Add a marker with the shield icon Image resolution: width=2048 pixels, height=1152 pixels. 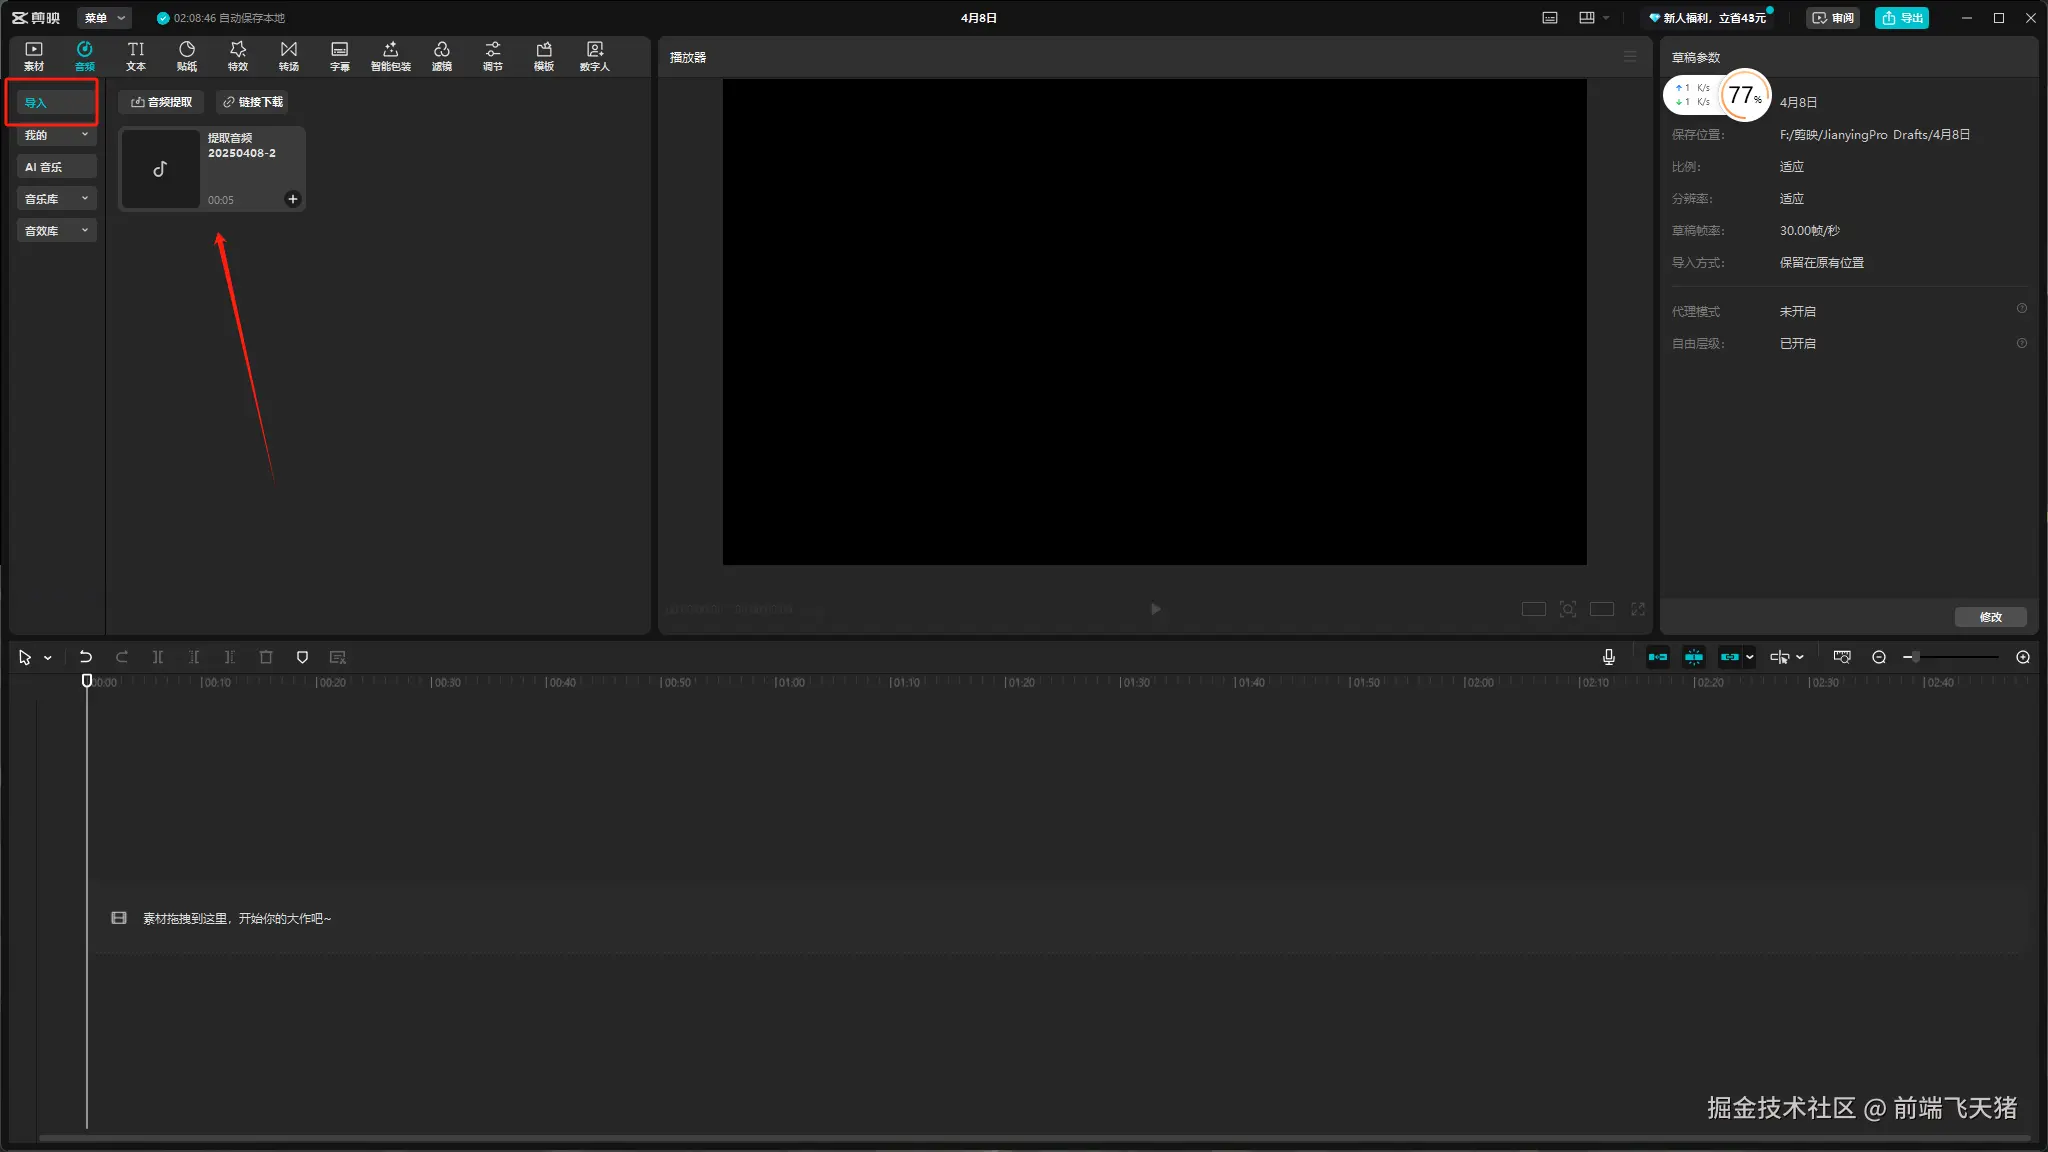pos(302,657)
